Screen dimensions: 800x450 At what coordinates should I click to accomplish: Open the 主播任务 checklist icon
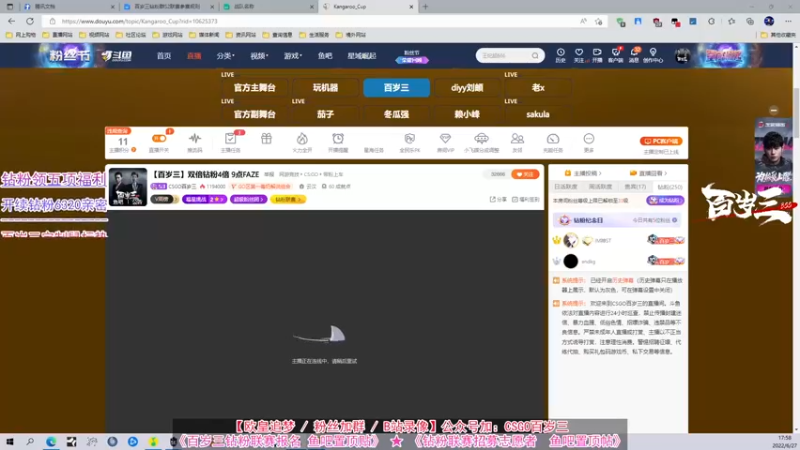[230, 138]
